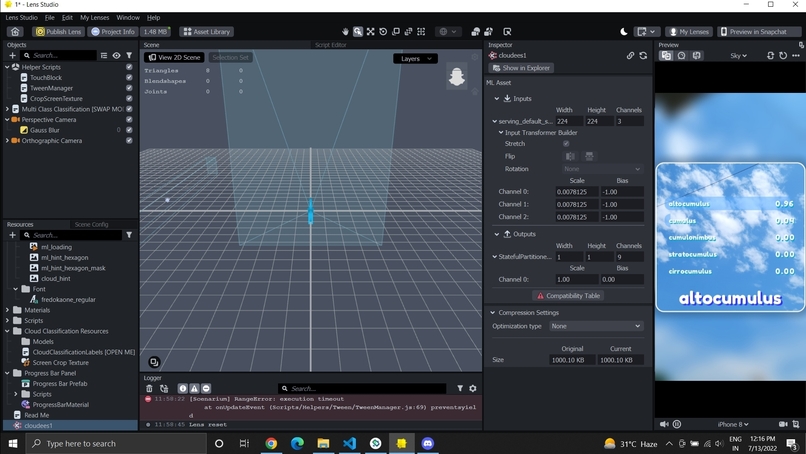
Task: Add a new object with plus icon
Action: coord(12,55)
